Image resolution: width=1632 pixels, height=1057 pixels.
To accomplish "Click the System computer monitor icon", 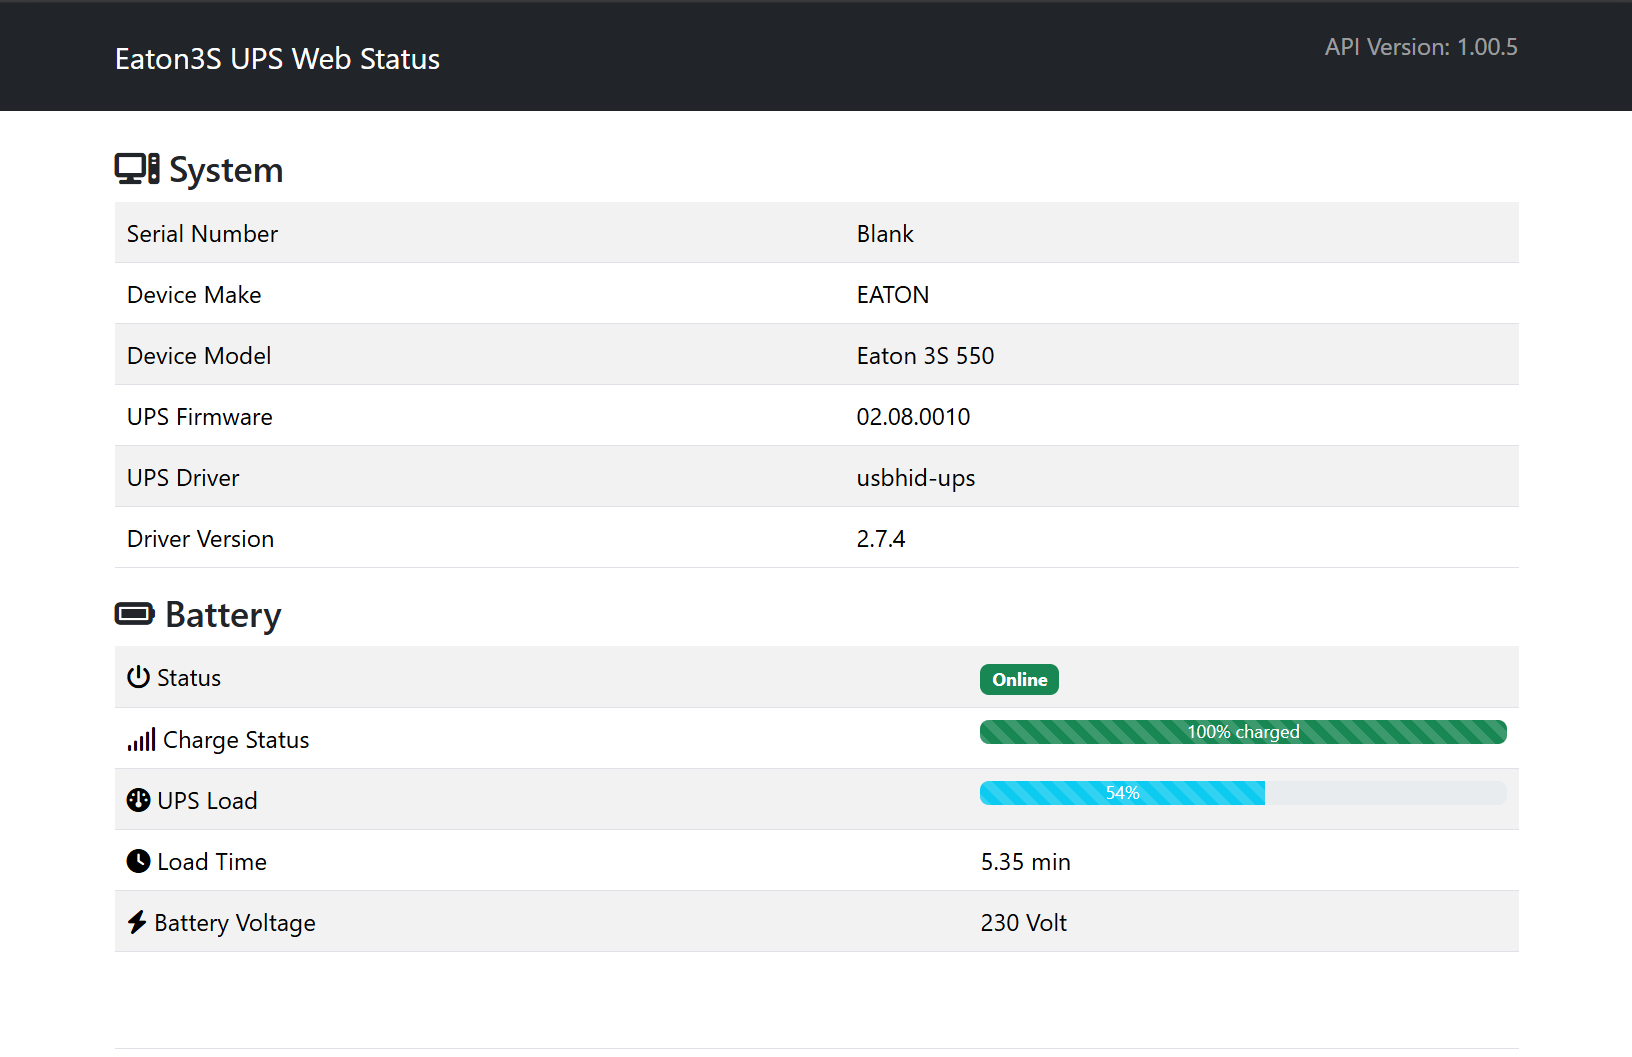I will [136, 169].
